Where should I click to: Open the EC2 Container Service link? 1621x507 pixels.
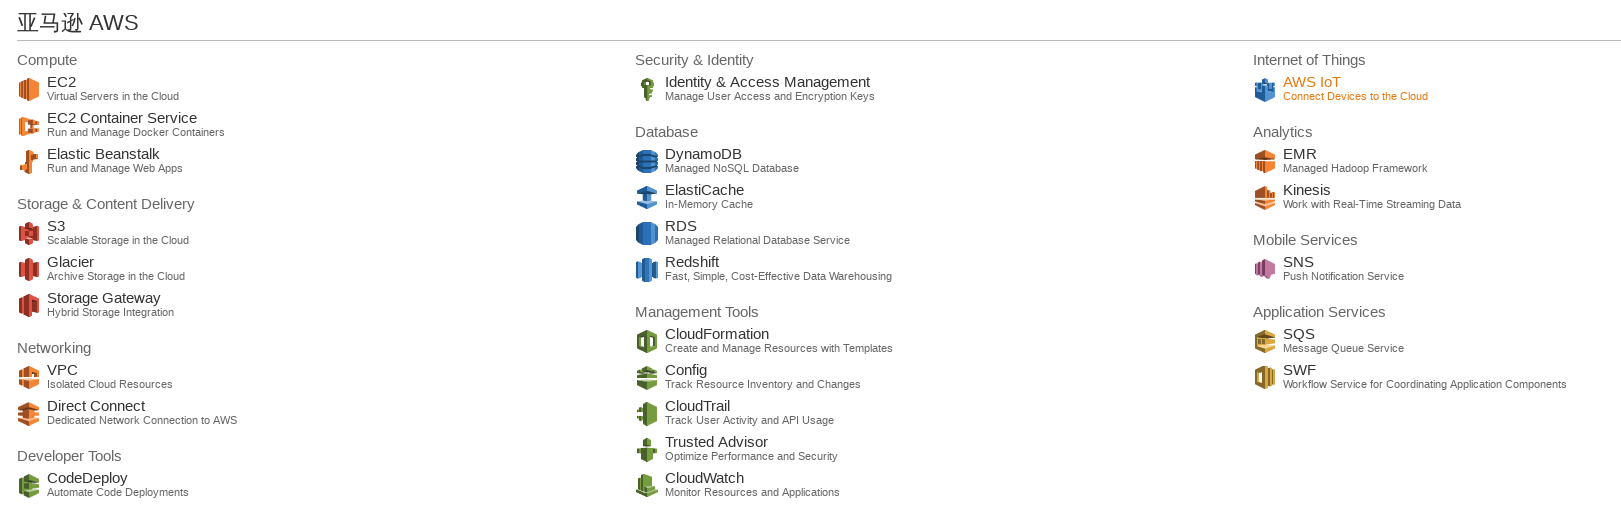(122, 118)
